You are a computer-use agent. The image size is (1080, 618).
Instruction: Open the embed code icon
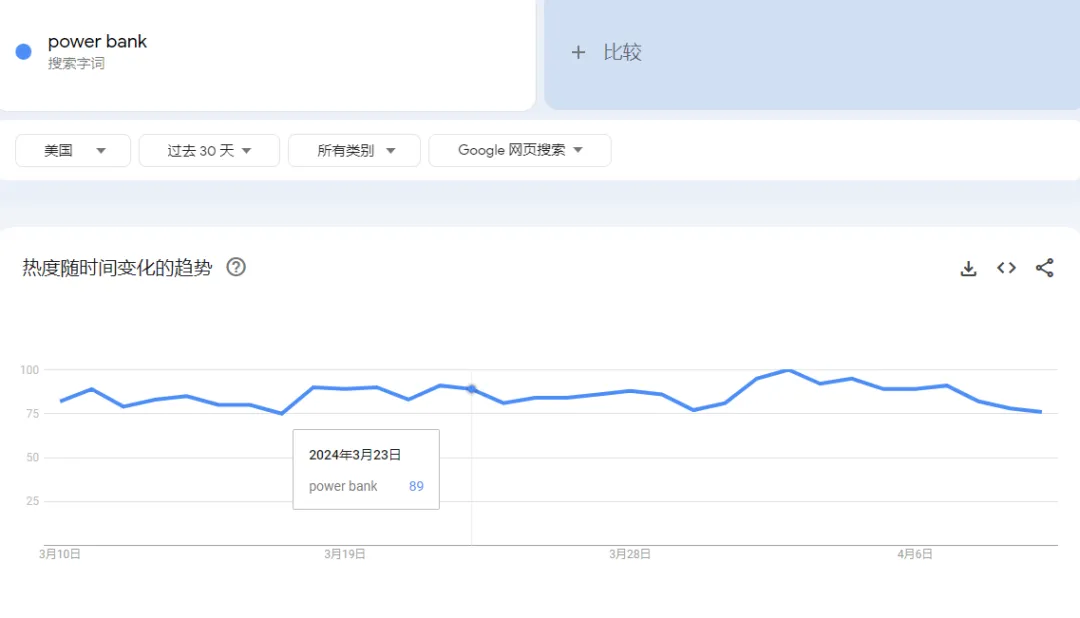coord(1006,268)
